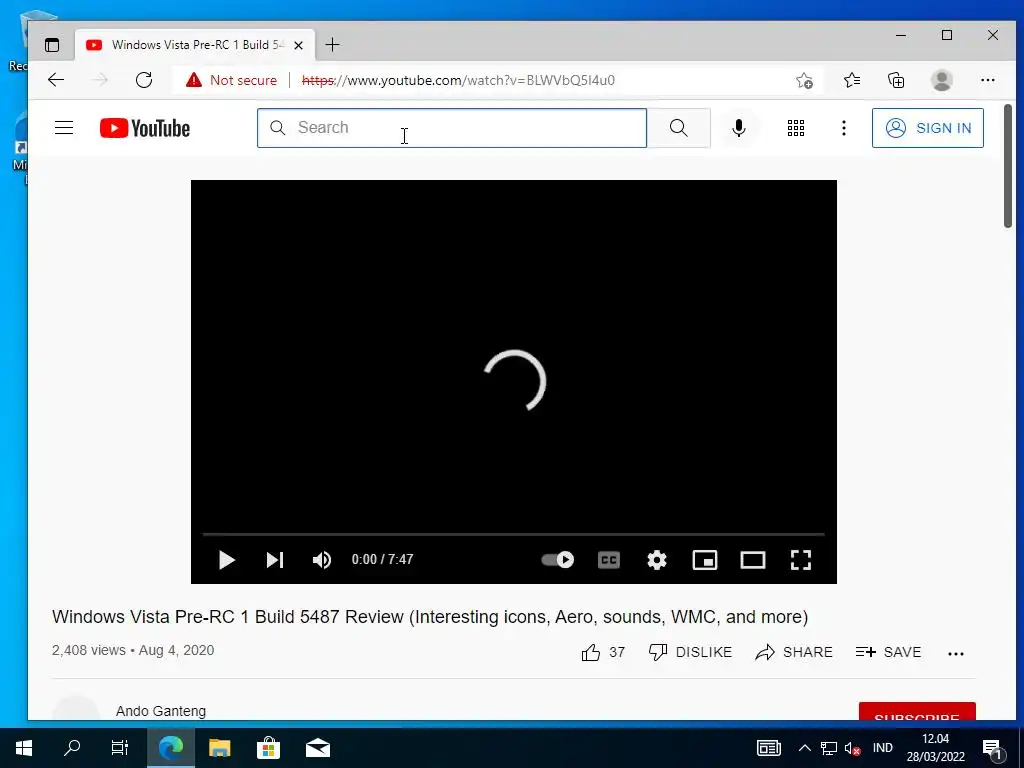This screenshot has width=1024, height=768.
Task: Open YouTube settings three-dot menu
Action: [844, 128]
